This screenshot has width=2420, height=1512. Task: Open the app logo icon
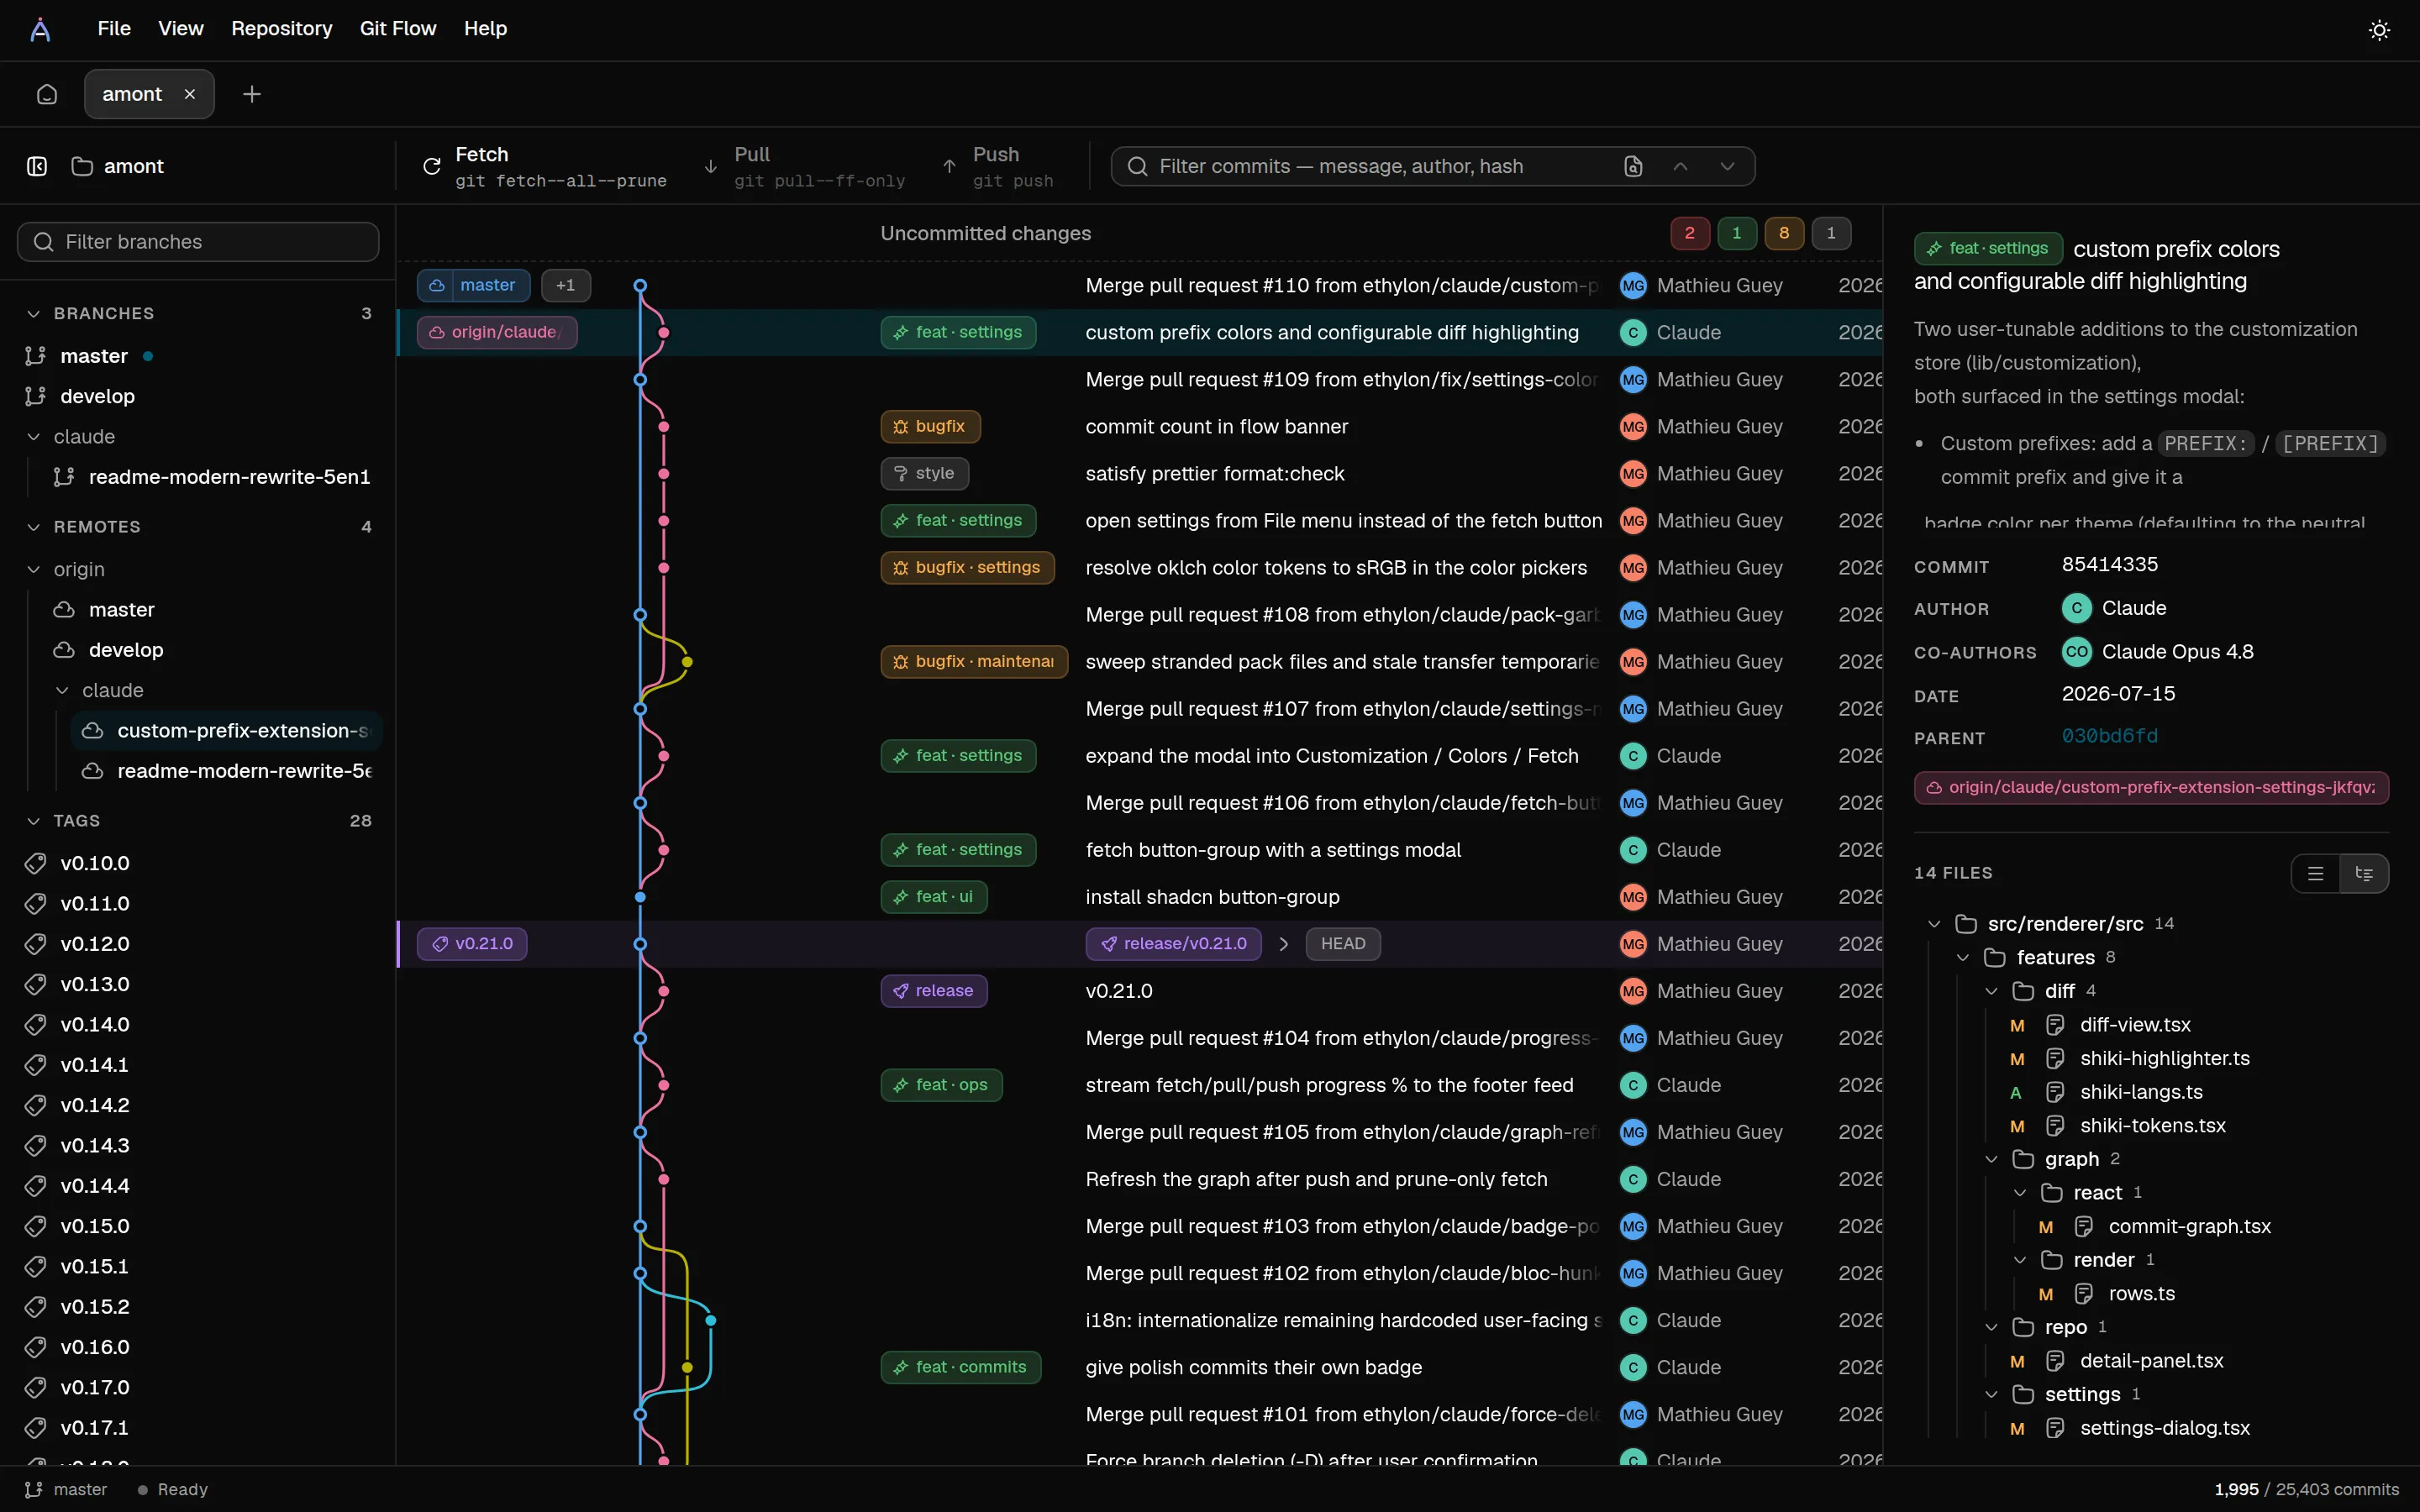[x=40, y=29]
